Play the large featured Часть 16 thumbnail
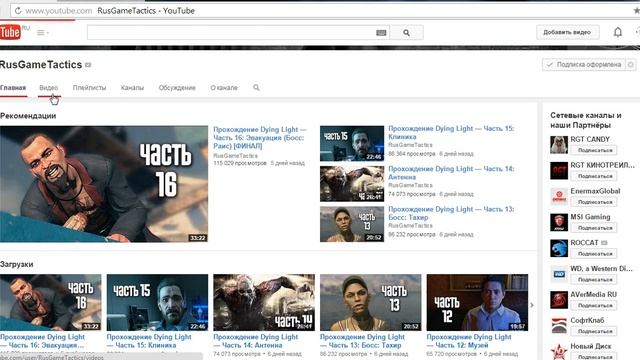The width and height of the screenshot is (640, 360). 104,184
